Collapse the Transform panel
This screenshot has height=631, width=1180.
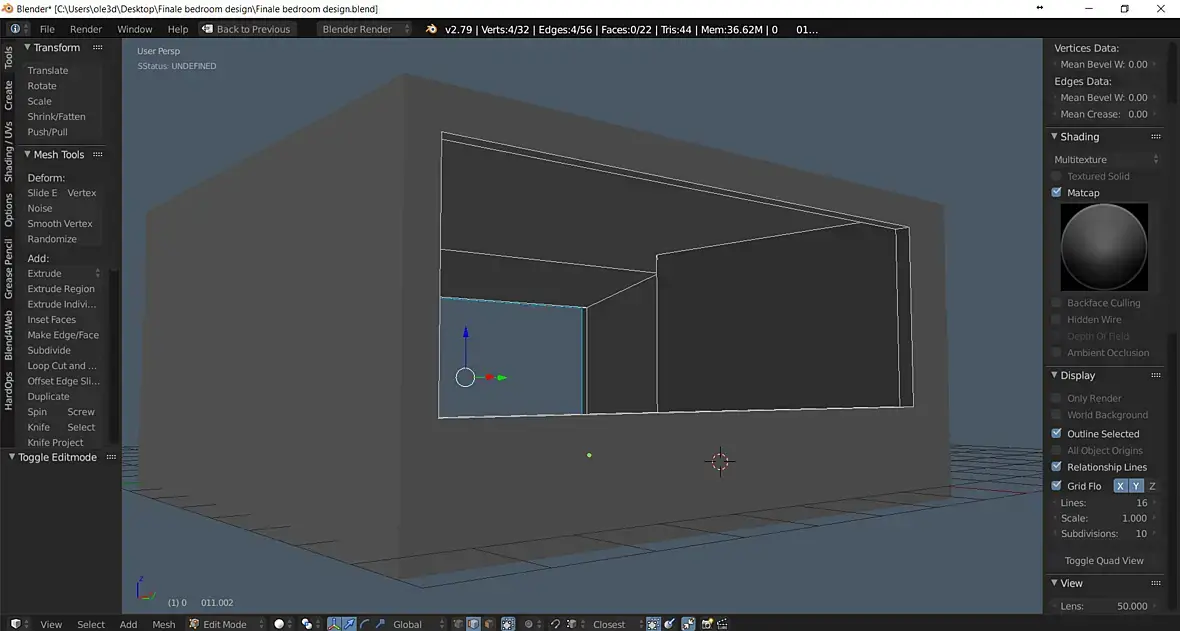[27, 47]
